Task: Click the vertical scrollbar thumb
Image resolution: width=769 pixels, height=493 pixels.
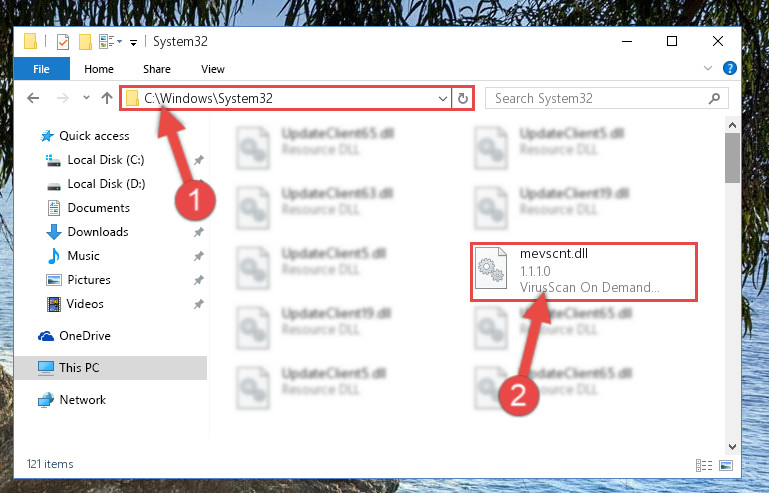Action: [732, 158]
